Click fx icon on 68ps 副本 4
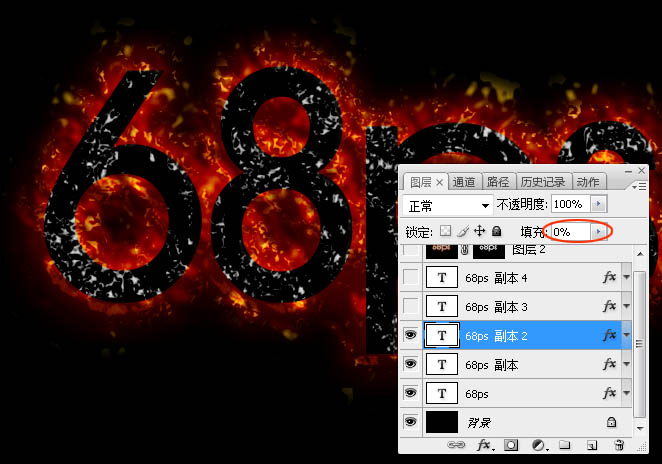The width and height of the screenshot is (662, 464). 609,277
